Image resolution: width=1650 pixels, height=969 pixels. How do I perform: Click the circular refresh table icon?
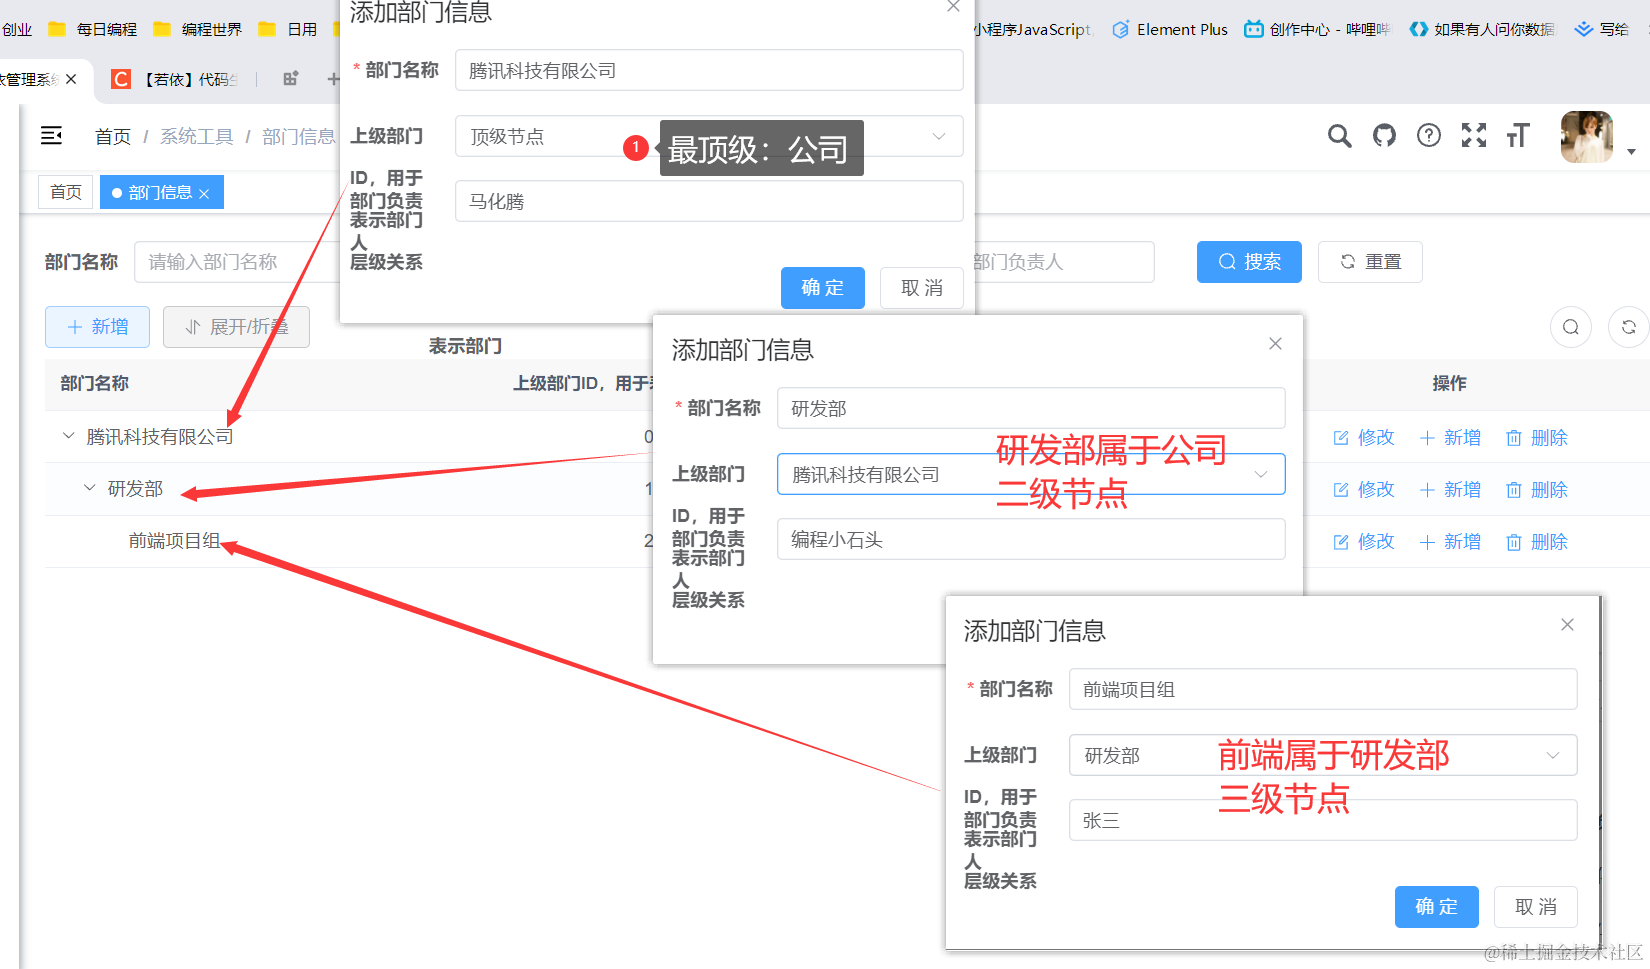coord(1628,327)
